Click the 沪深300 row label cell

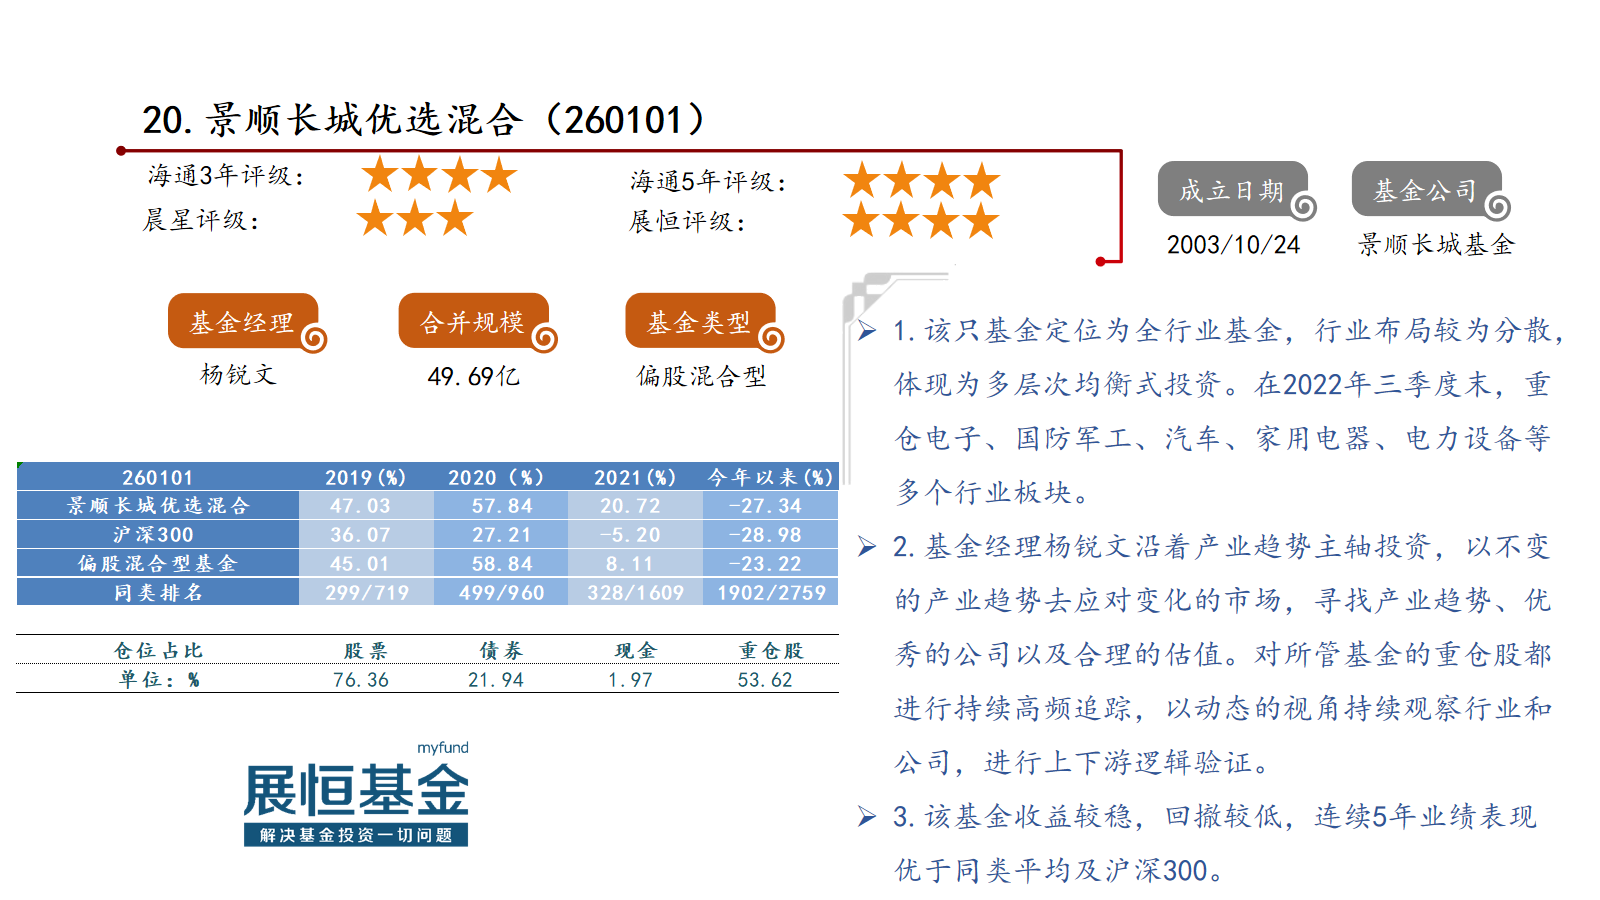(157, 534)
